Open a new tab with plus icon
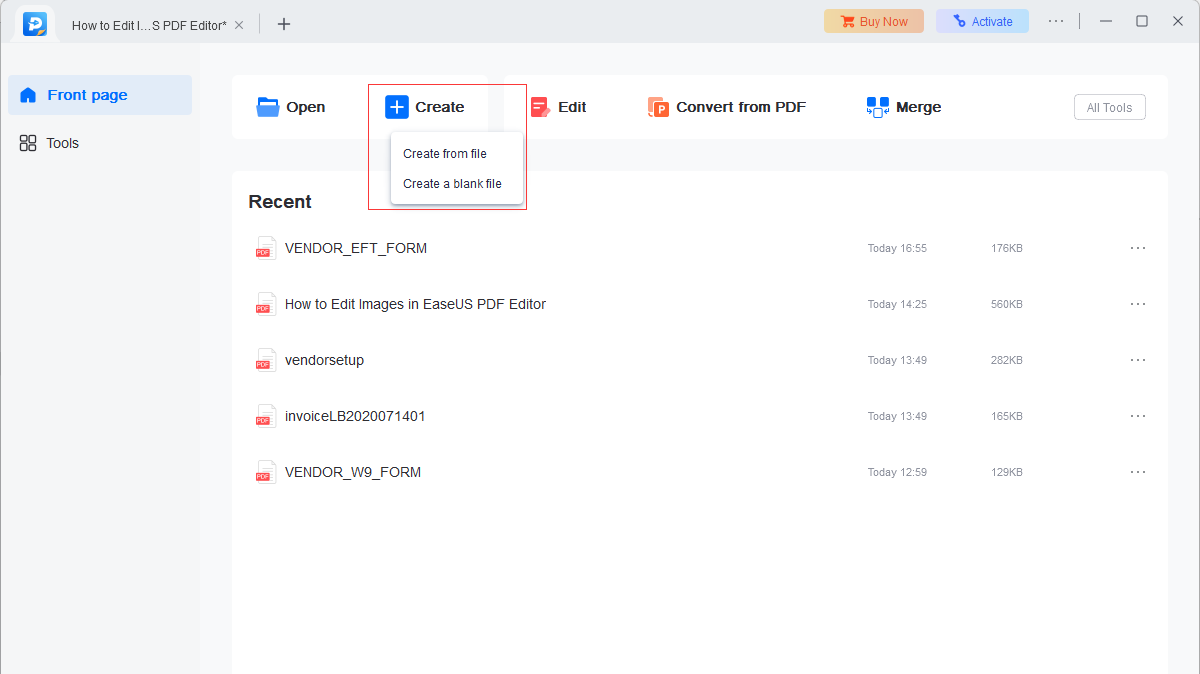Viewport: 1200px width, 674px height. (x=284, y=24)
